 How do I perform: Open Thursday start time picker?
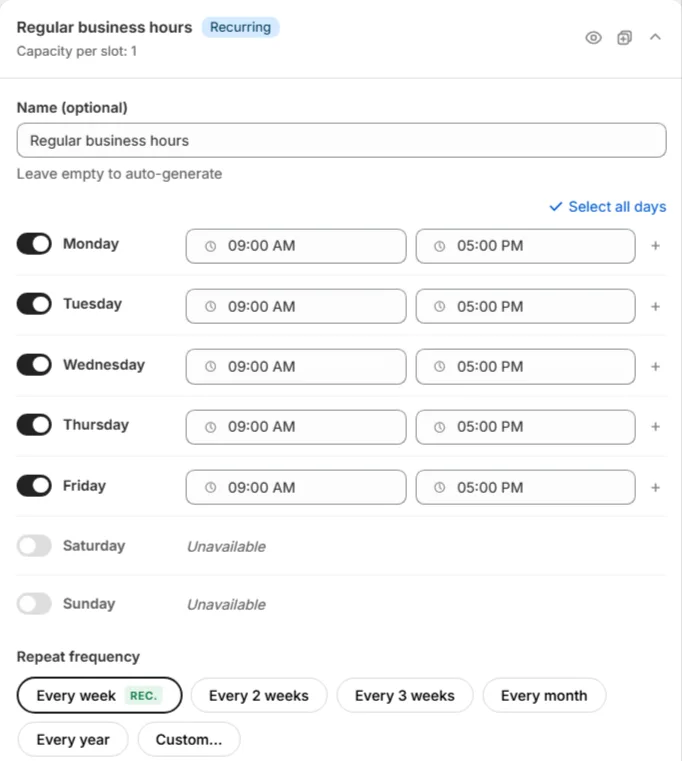[296, 427]
